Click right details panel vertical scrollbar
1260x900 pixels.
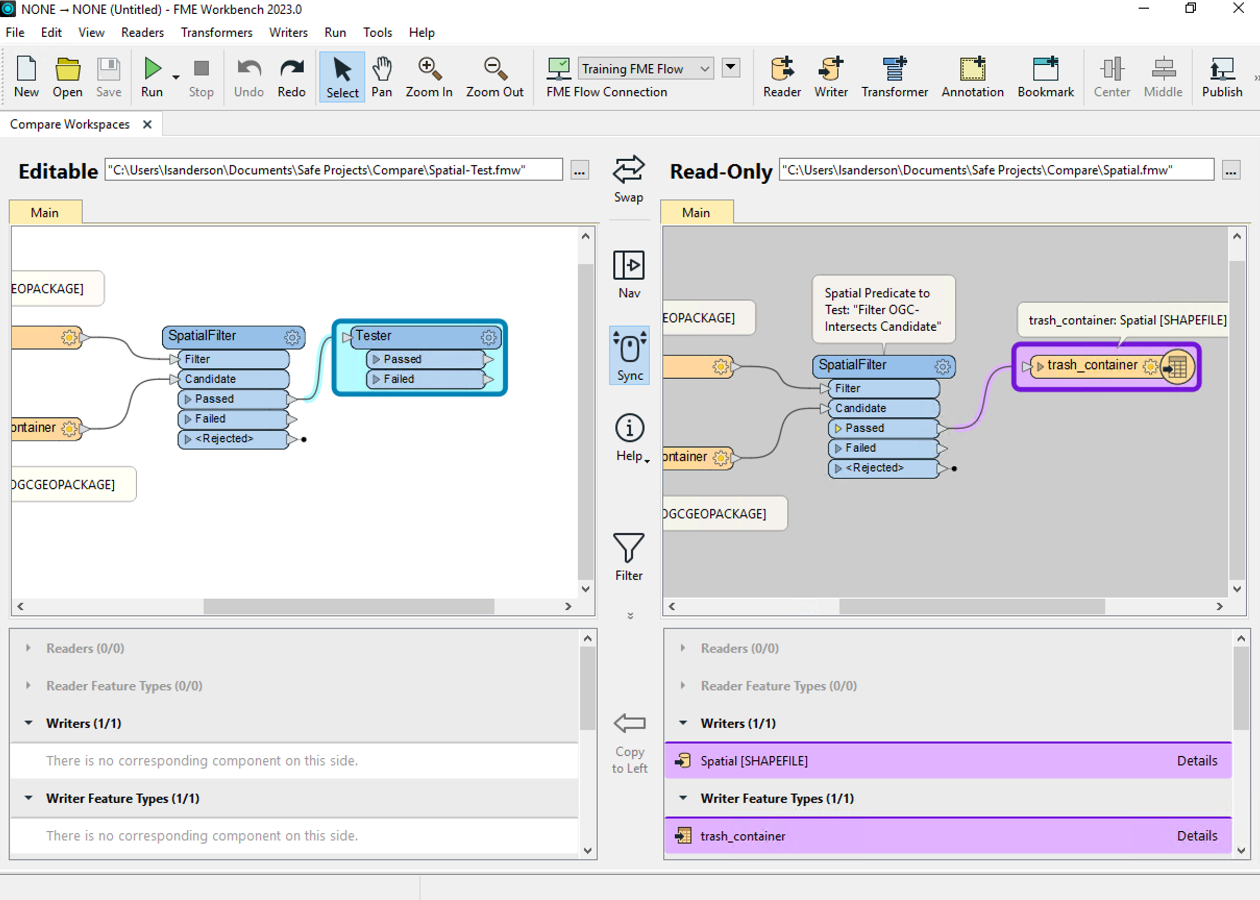tap(1241, 688)
